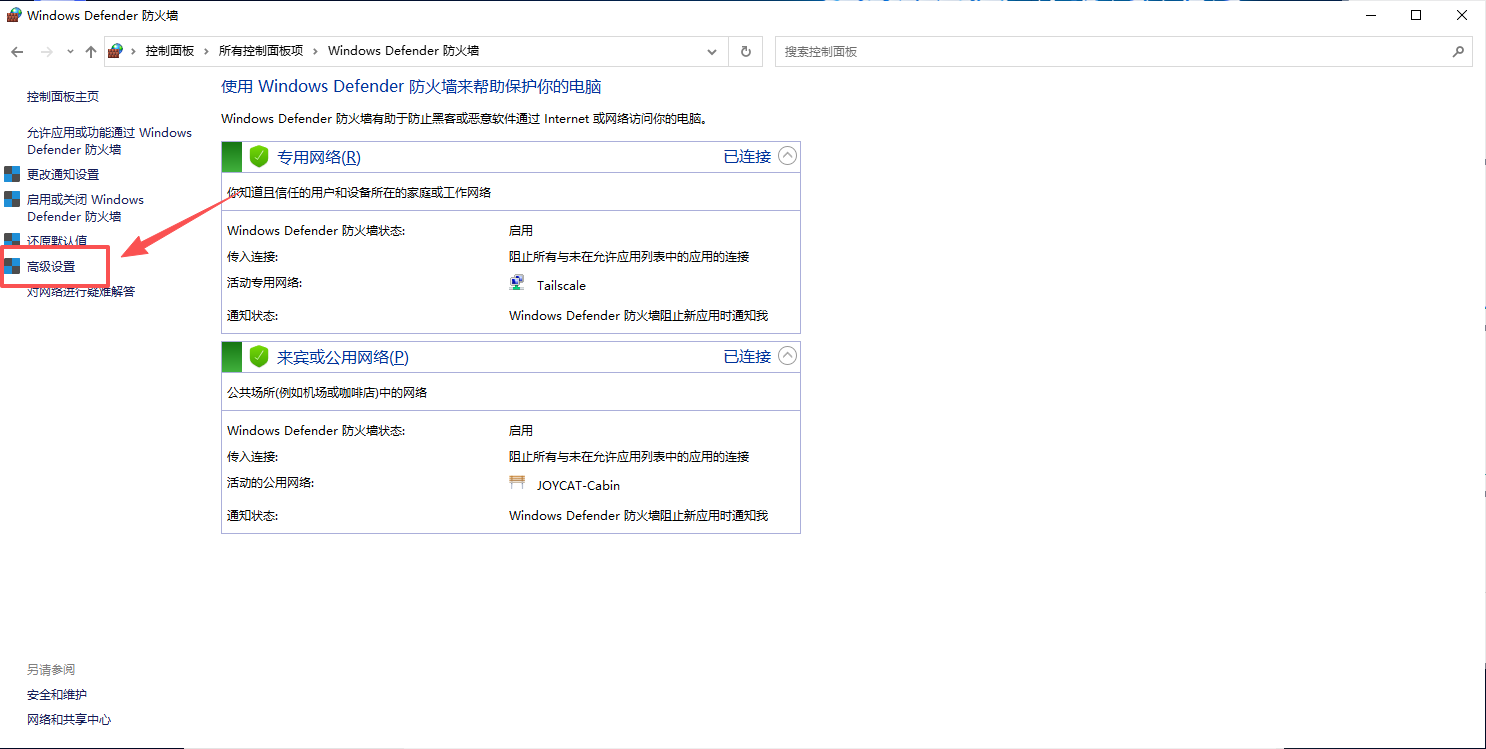This screenshot has width=1486, height=749.
Task: Click 活动专用网络: label
Action: pos(264,283)
